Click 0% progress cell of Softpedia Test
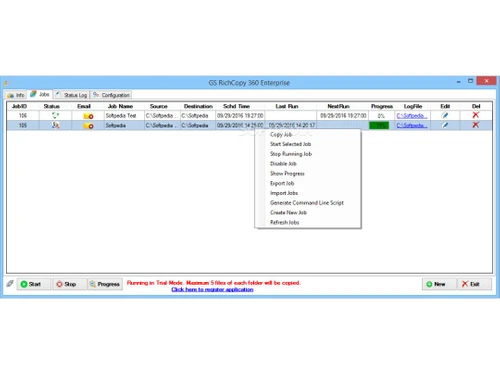500x375 pixels. point(381,116)
